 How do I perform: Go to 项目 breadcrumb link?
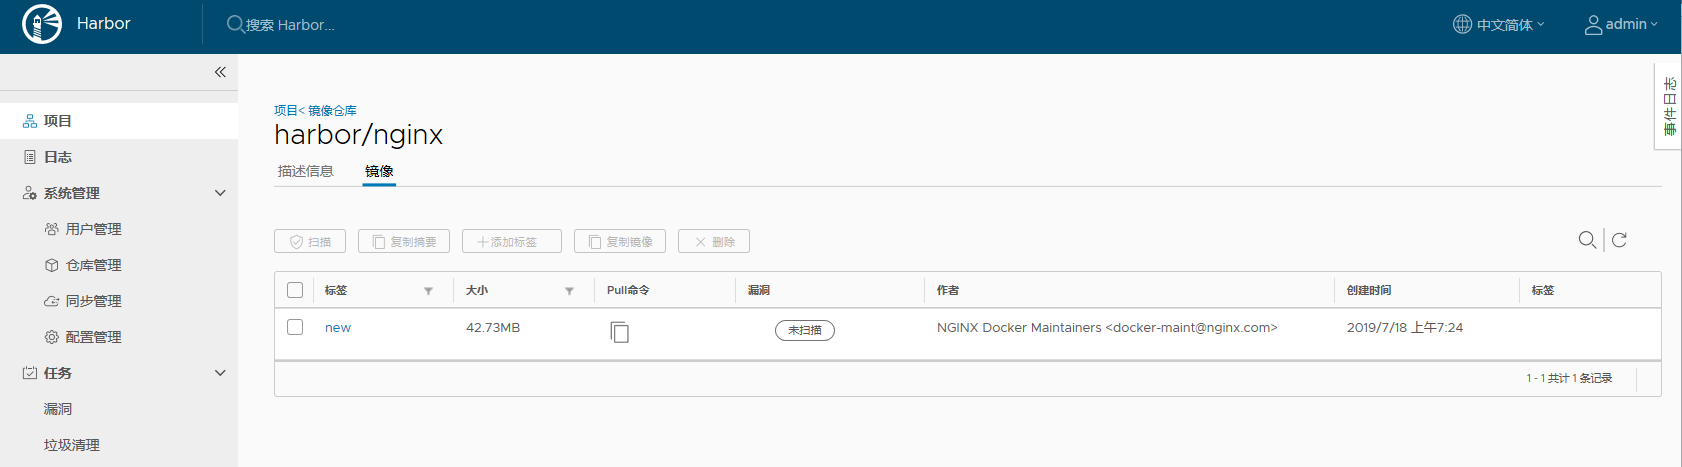286,110
